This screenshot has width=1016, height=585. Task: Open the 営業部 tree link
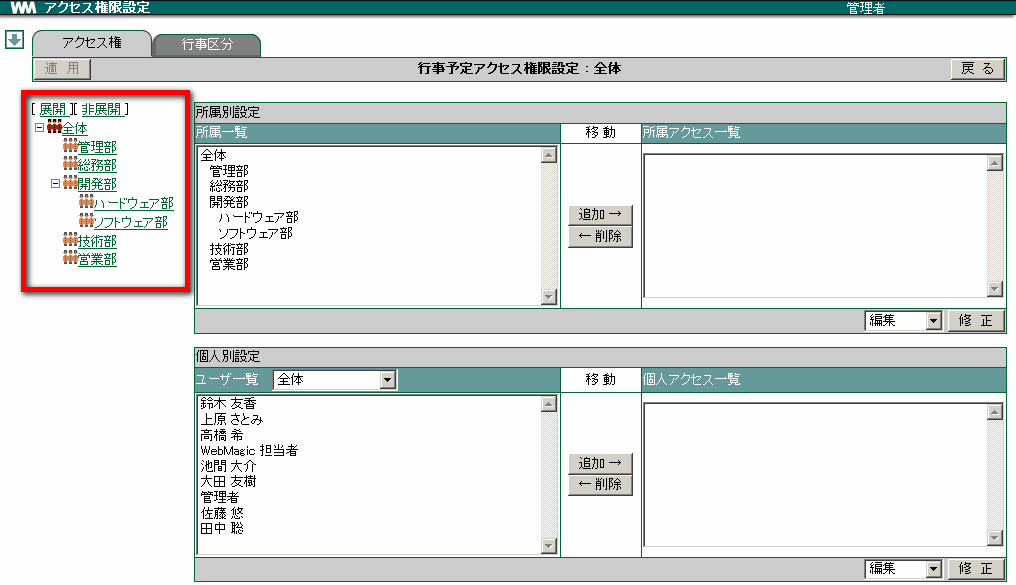pos(97,259)
